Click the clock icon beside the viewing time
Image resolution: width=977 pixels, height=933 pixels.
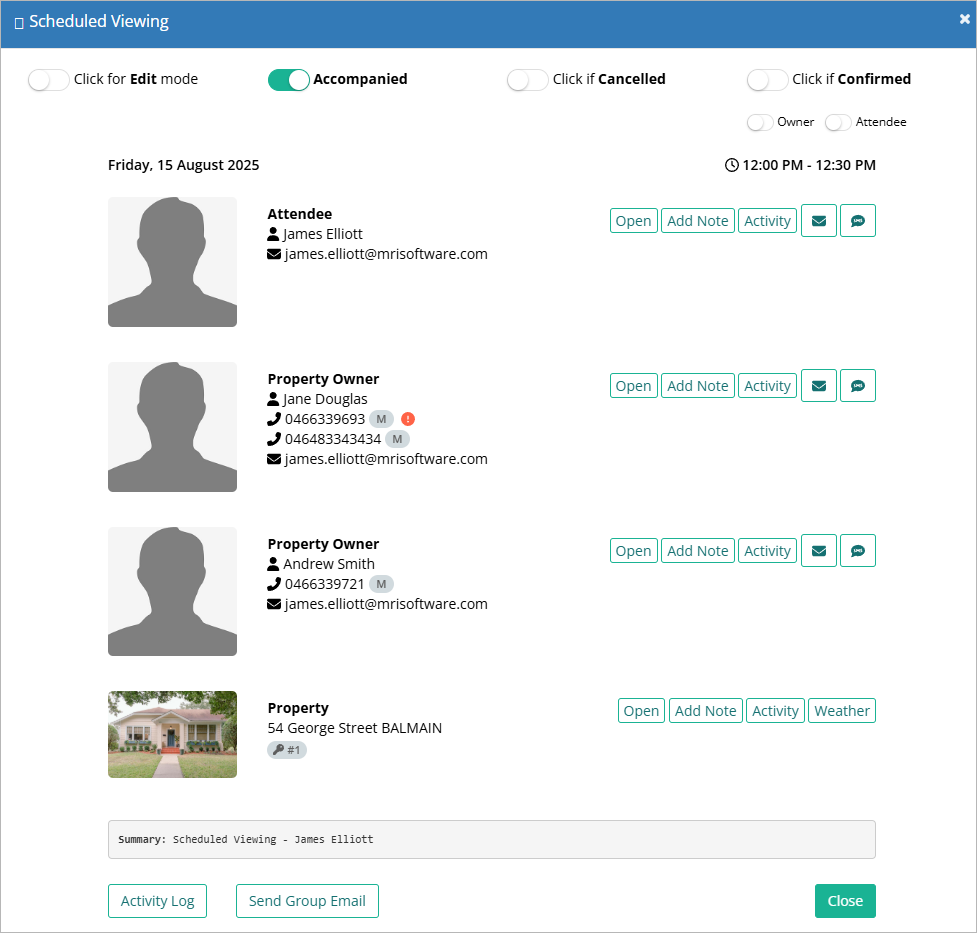[x=732, y=165]
